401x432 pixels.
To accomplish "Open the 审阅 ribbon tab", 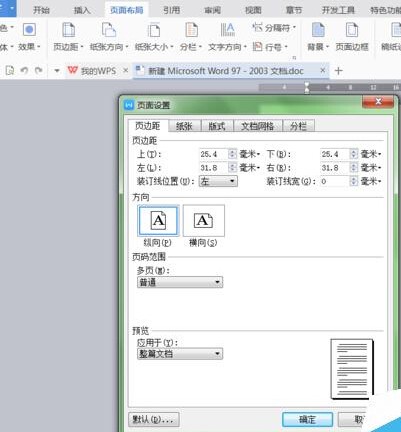I will pos(213,10).
